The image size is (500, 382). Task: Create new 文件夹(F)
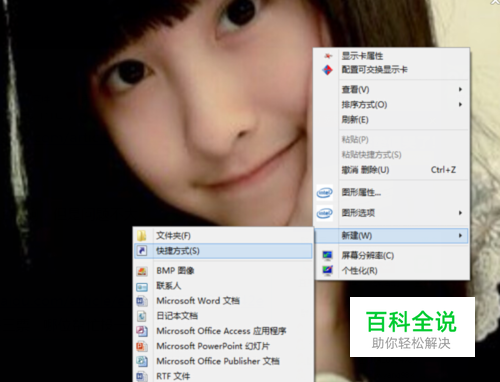pyautogui.click(x=223, y=236)
